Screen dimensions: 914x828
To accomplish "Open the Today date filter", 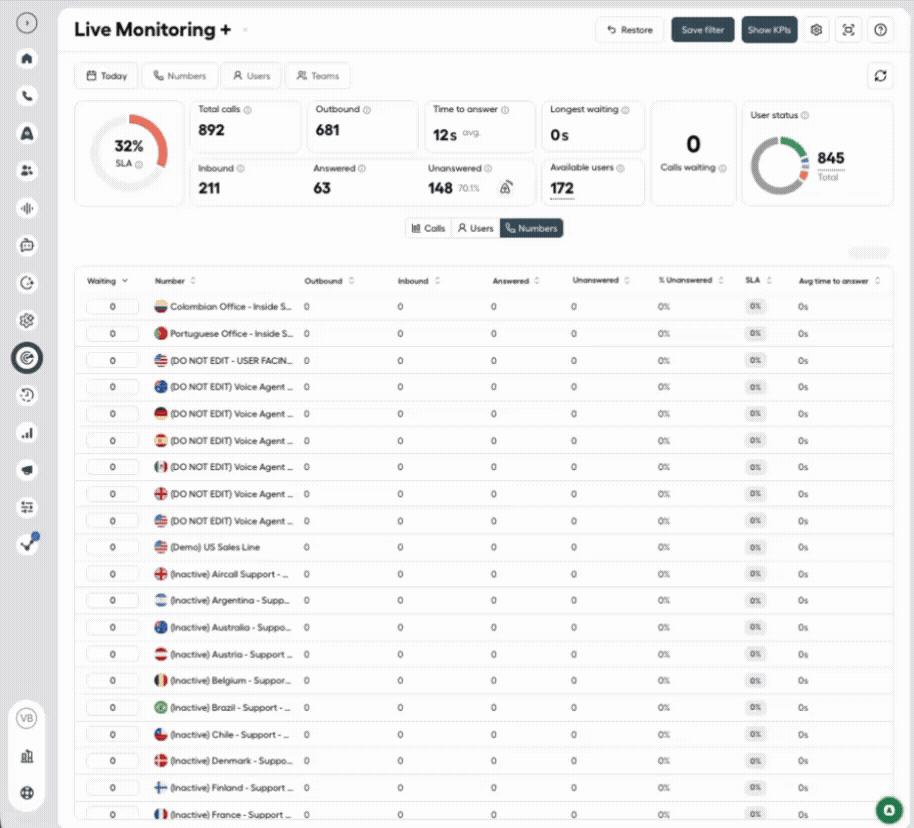I will coord(106,76).
